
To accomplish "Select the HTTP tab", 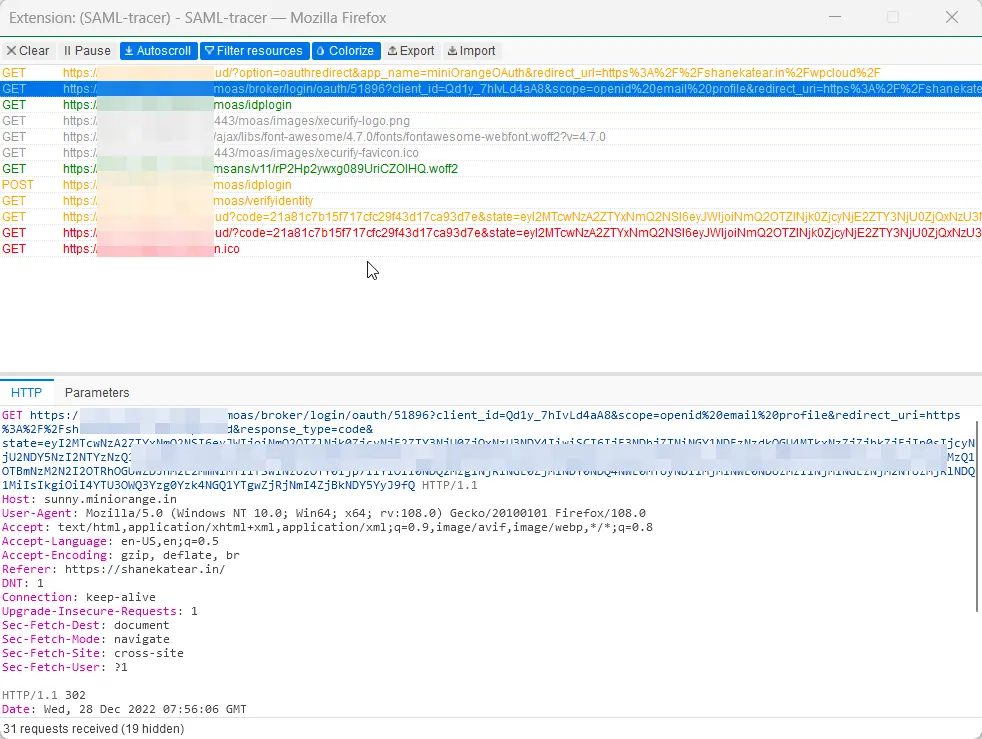I will 27,392.
